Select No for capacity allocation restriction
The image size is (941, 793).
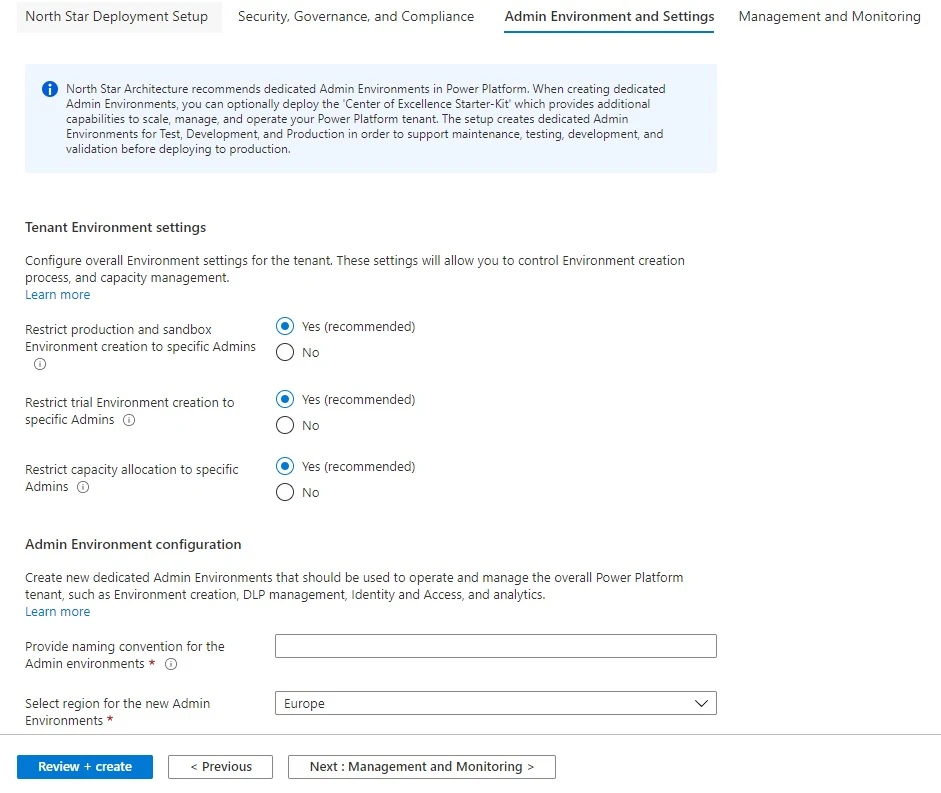[x=285, y=492]
